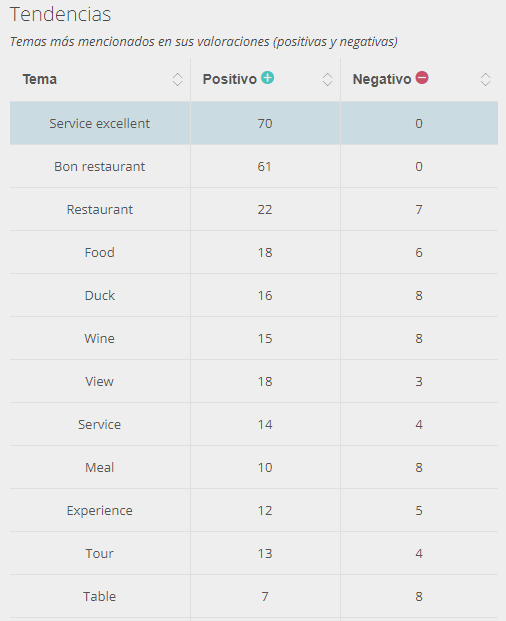The image size is (506, 621).
Task: Select the Table topic row
Action: tap(254, 596)
